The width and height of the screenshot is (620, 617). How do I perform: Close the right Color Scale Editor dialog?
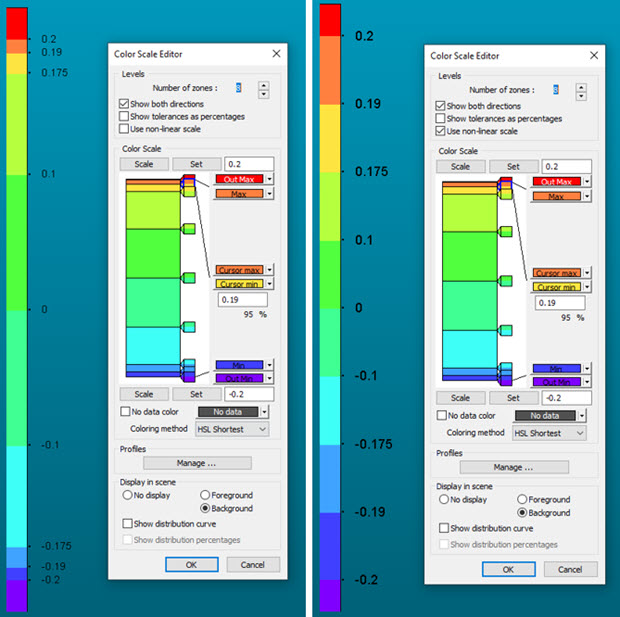(594, 57)
